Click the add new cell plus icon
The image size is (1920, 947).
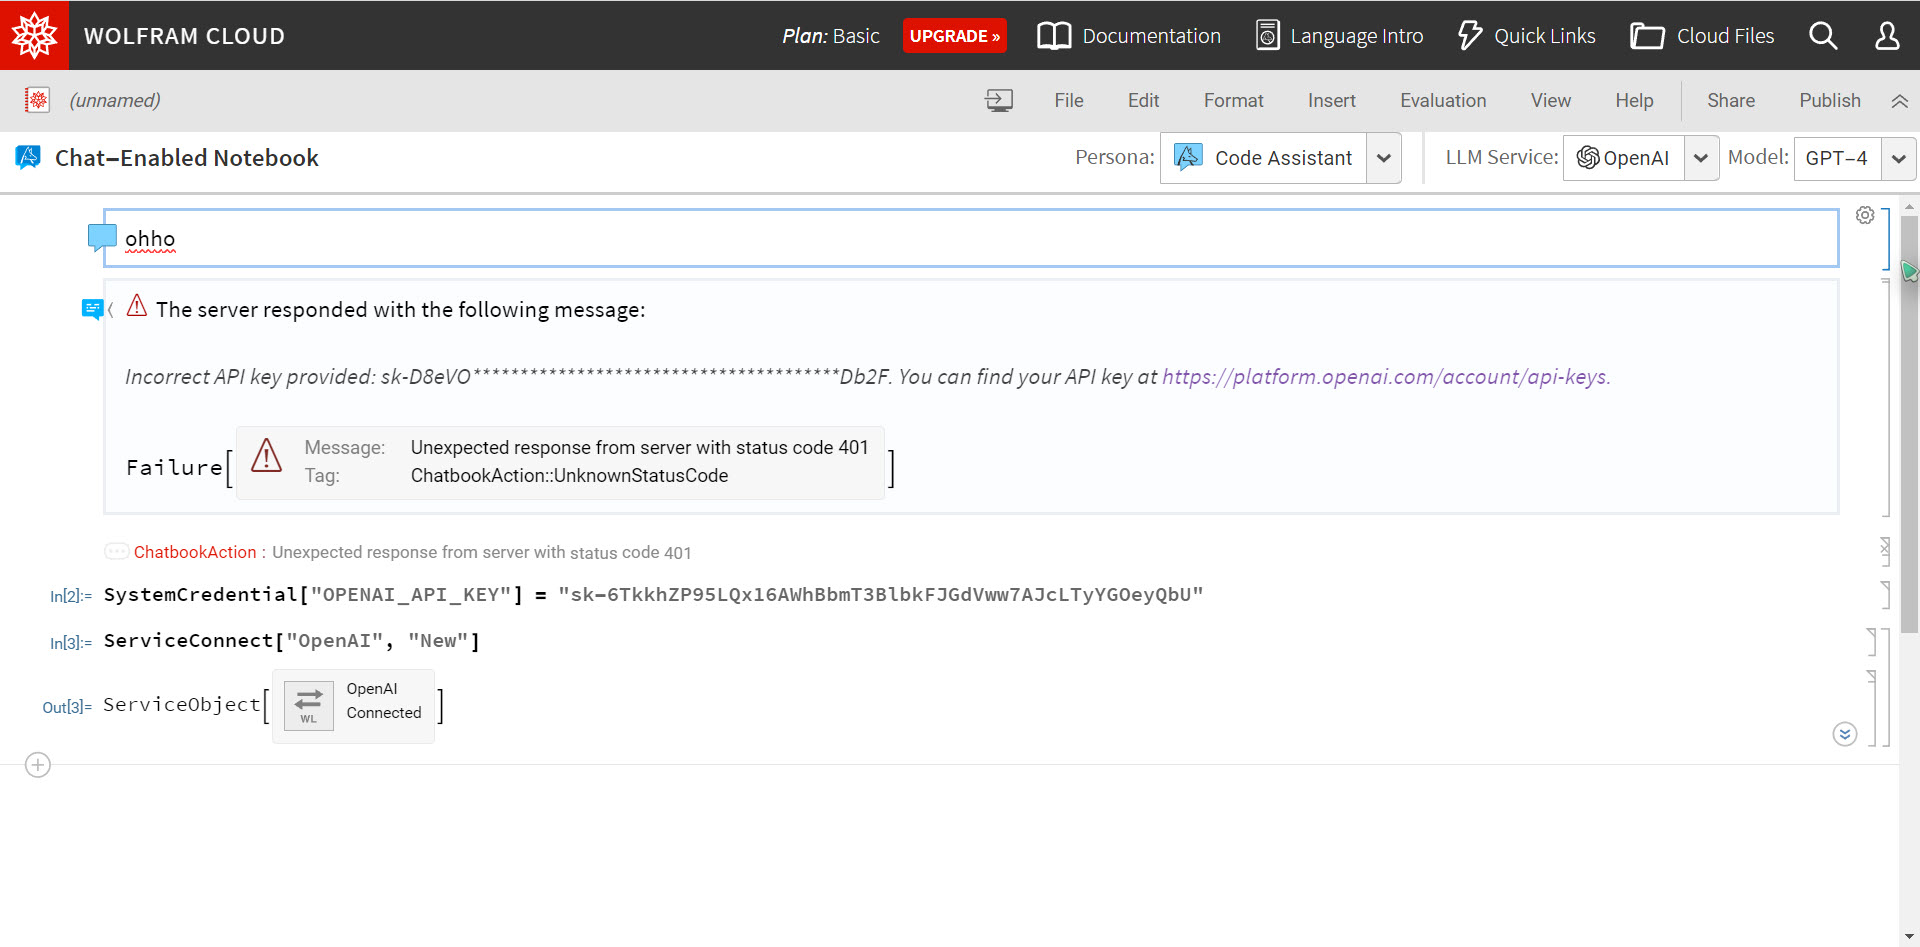coord(38,765)
